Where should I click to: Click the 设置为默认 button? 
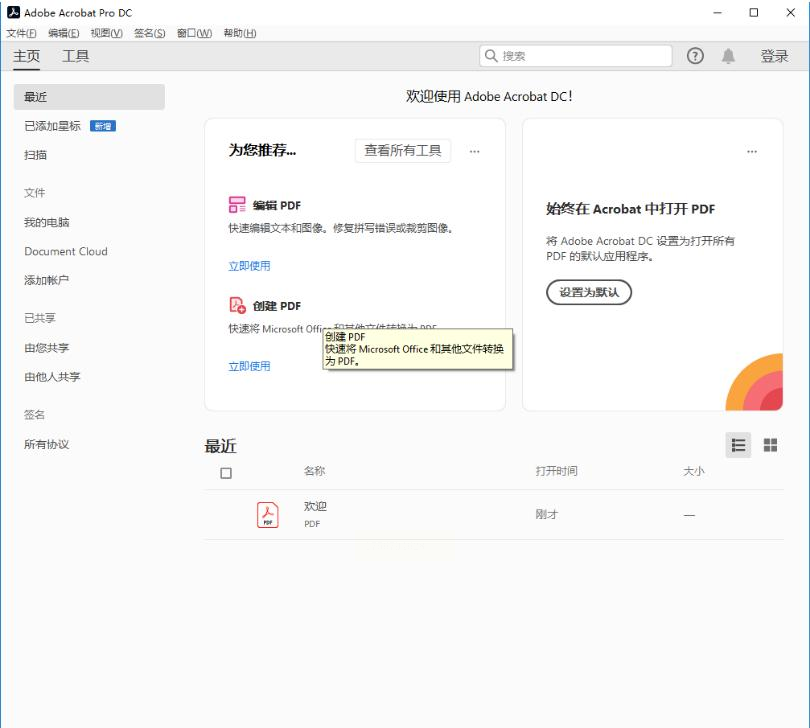[x=589, y=292]
